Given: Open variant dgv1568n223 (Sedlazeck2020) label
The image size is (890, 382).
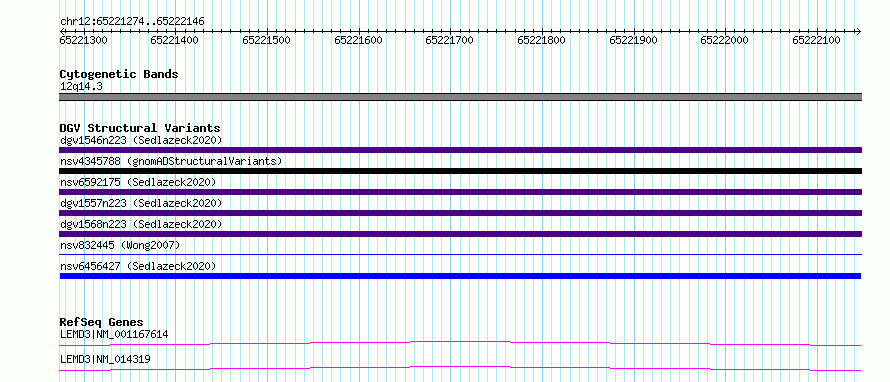Looking at the screenshot, I should pos(141,224).
